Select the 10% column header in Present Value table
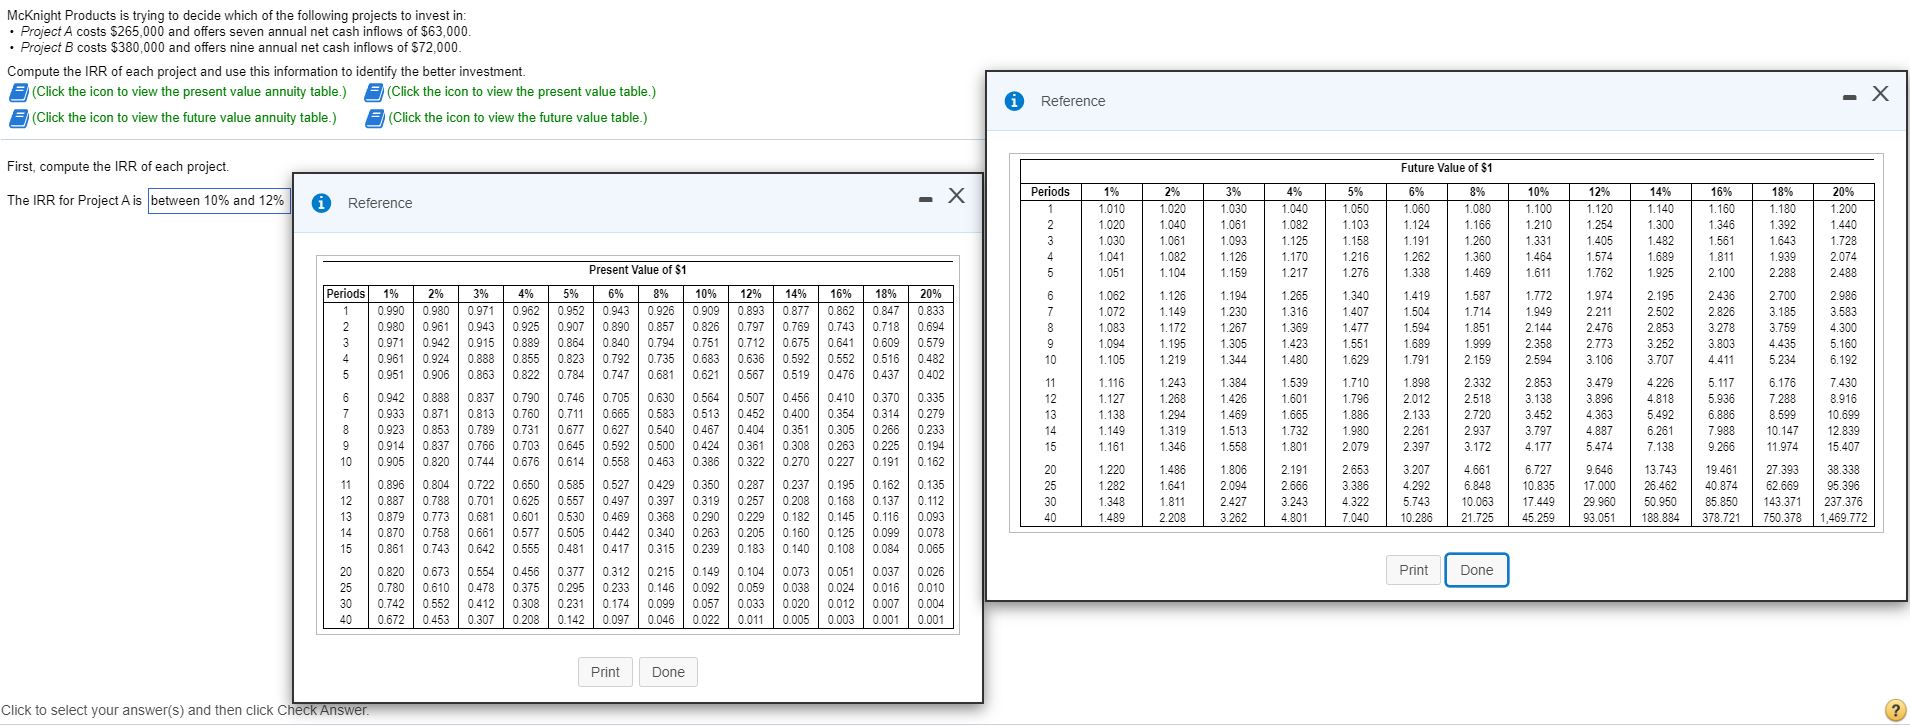The height and width of the screenshot is (727, 1910). [706, 294]
